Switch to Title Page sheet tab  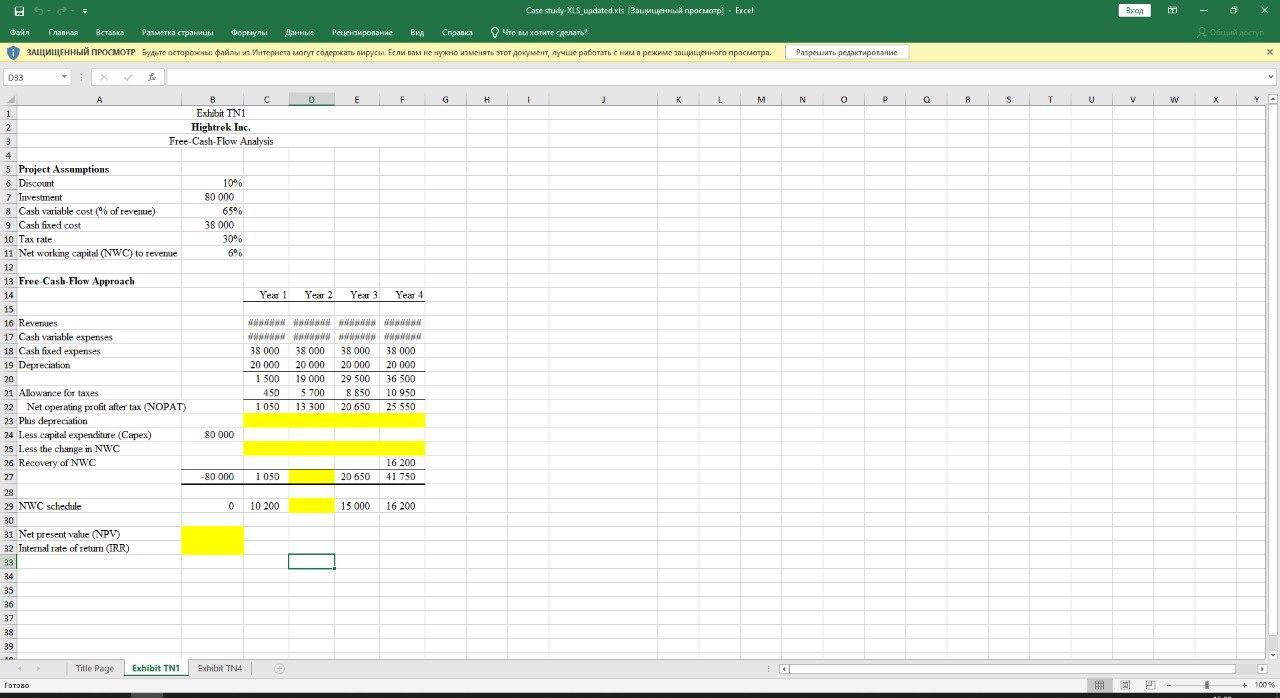(x=95, y=668)
